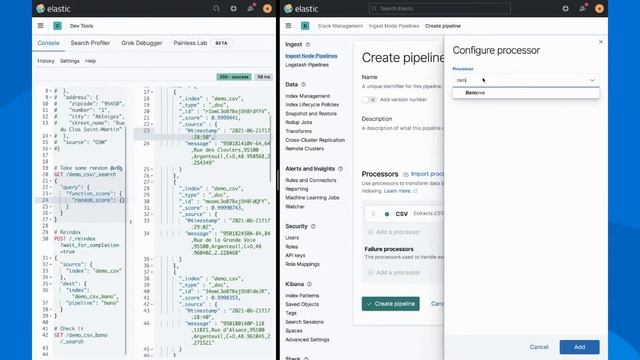Open search icon in Dev Tools header
640x360 pixels.
(x=216, y=9)
